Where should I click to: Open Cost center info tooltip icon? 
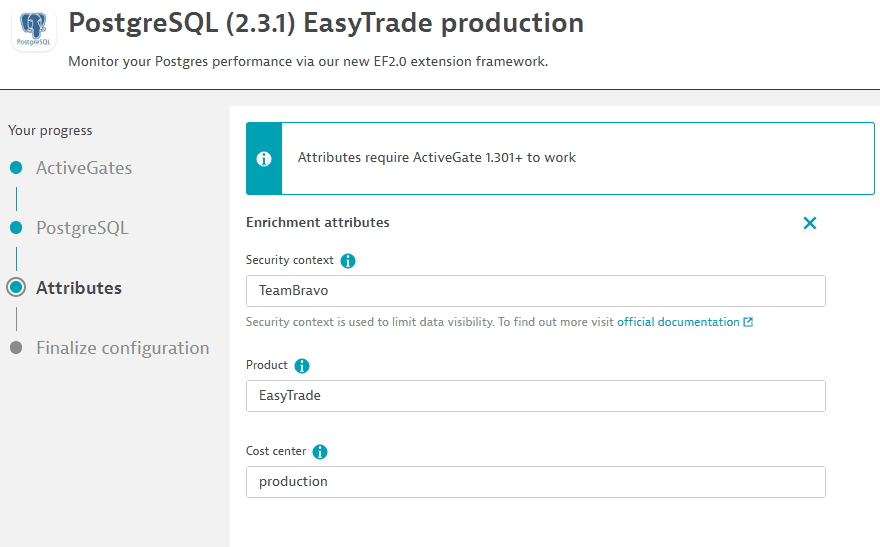pos(320,452)
